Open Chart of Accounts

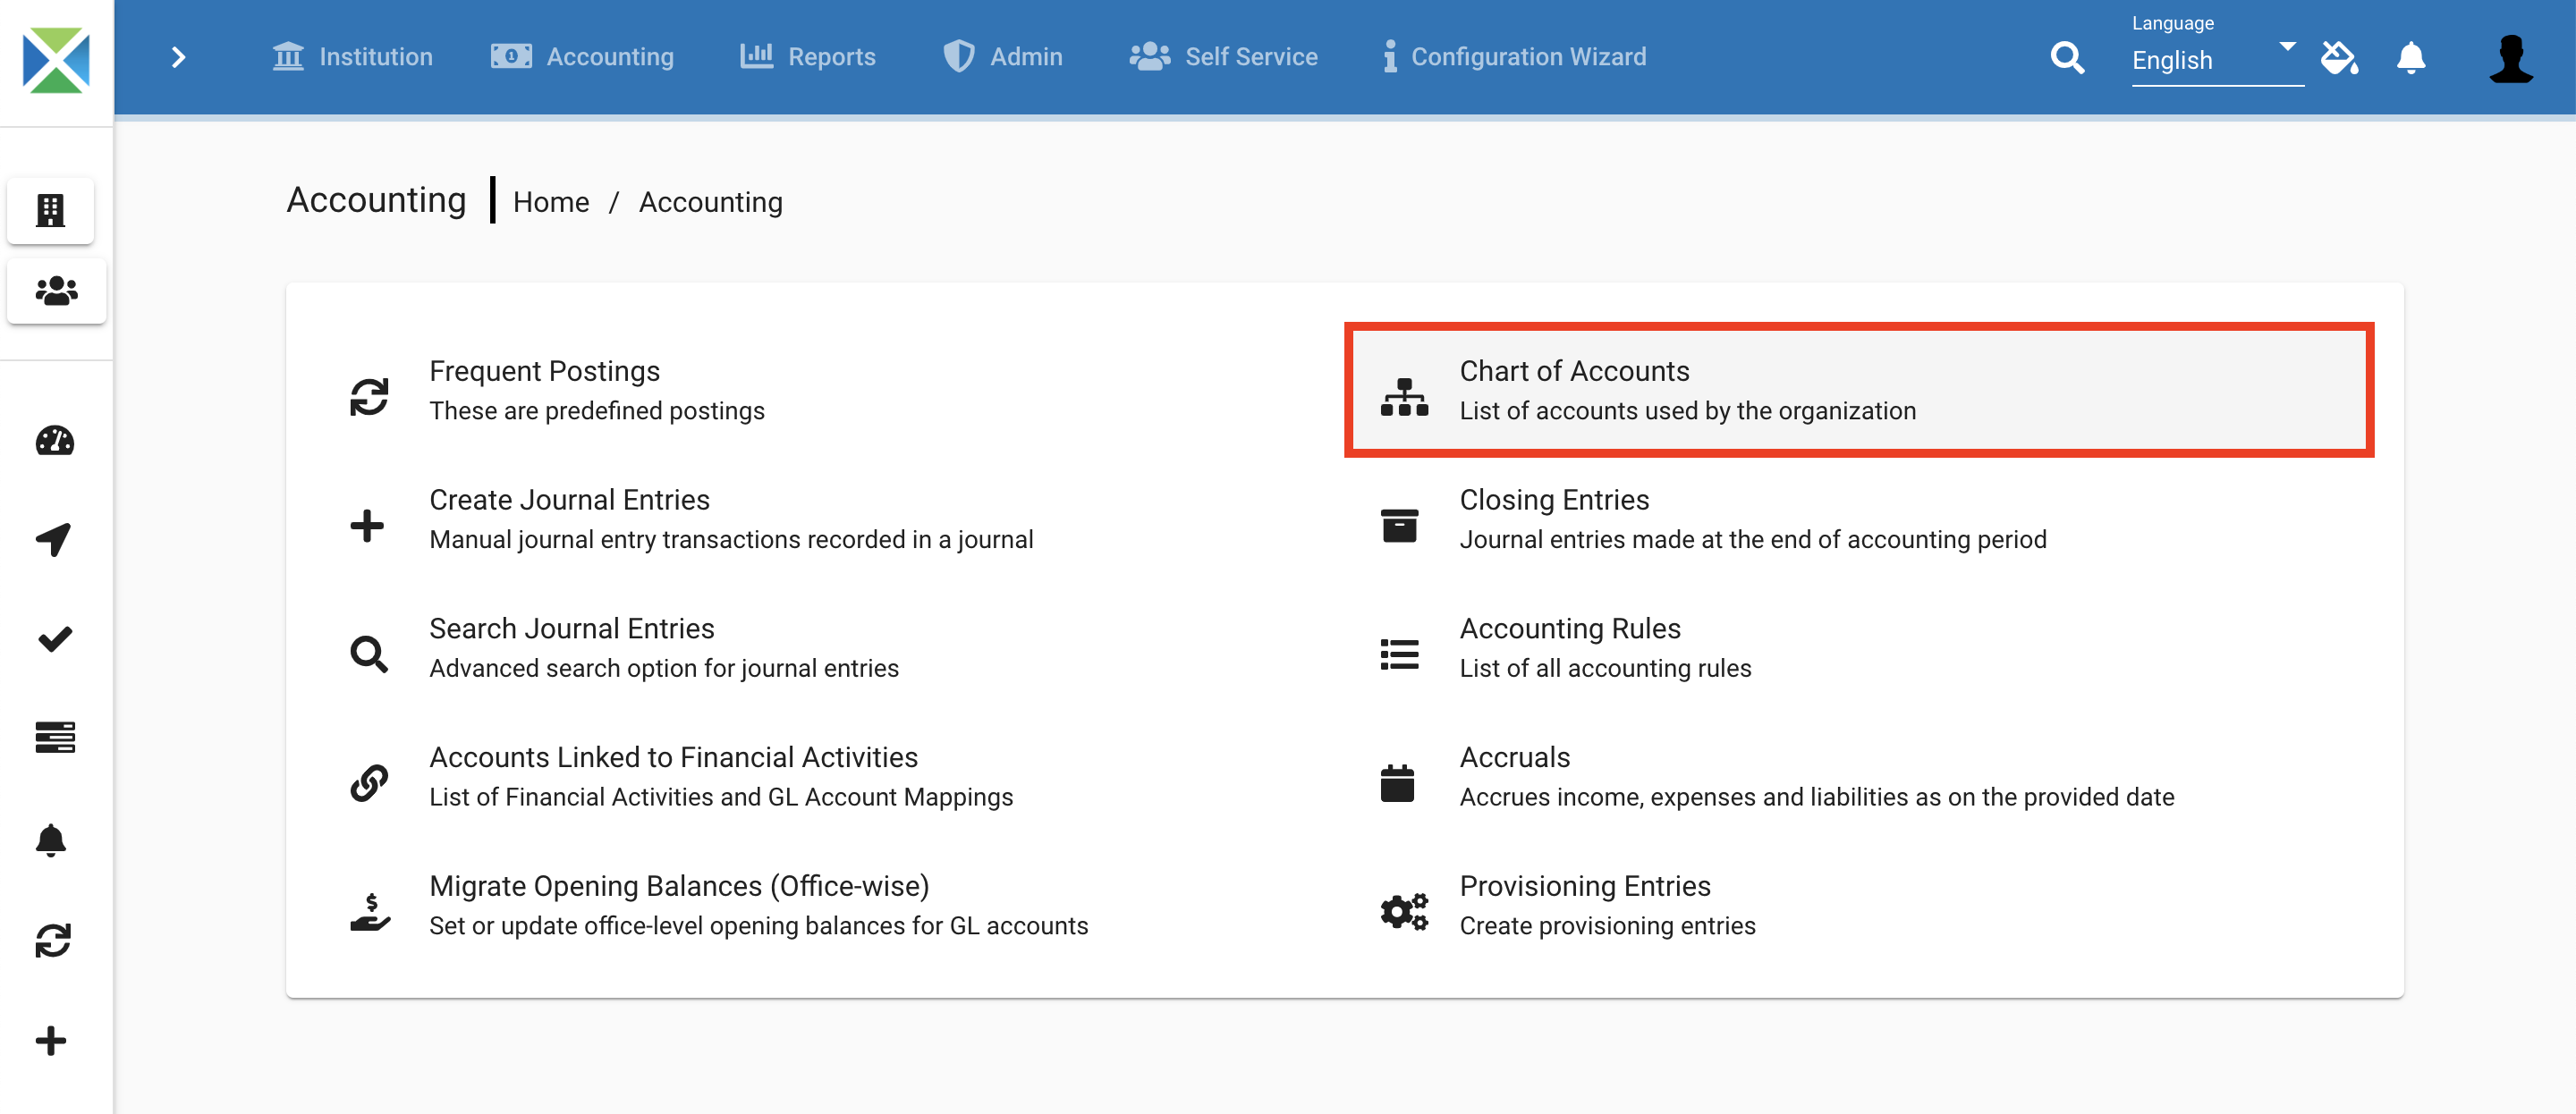pyautogui.click(x=1860, y=391)
